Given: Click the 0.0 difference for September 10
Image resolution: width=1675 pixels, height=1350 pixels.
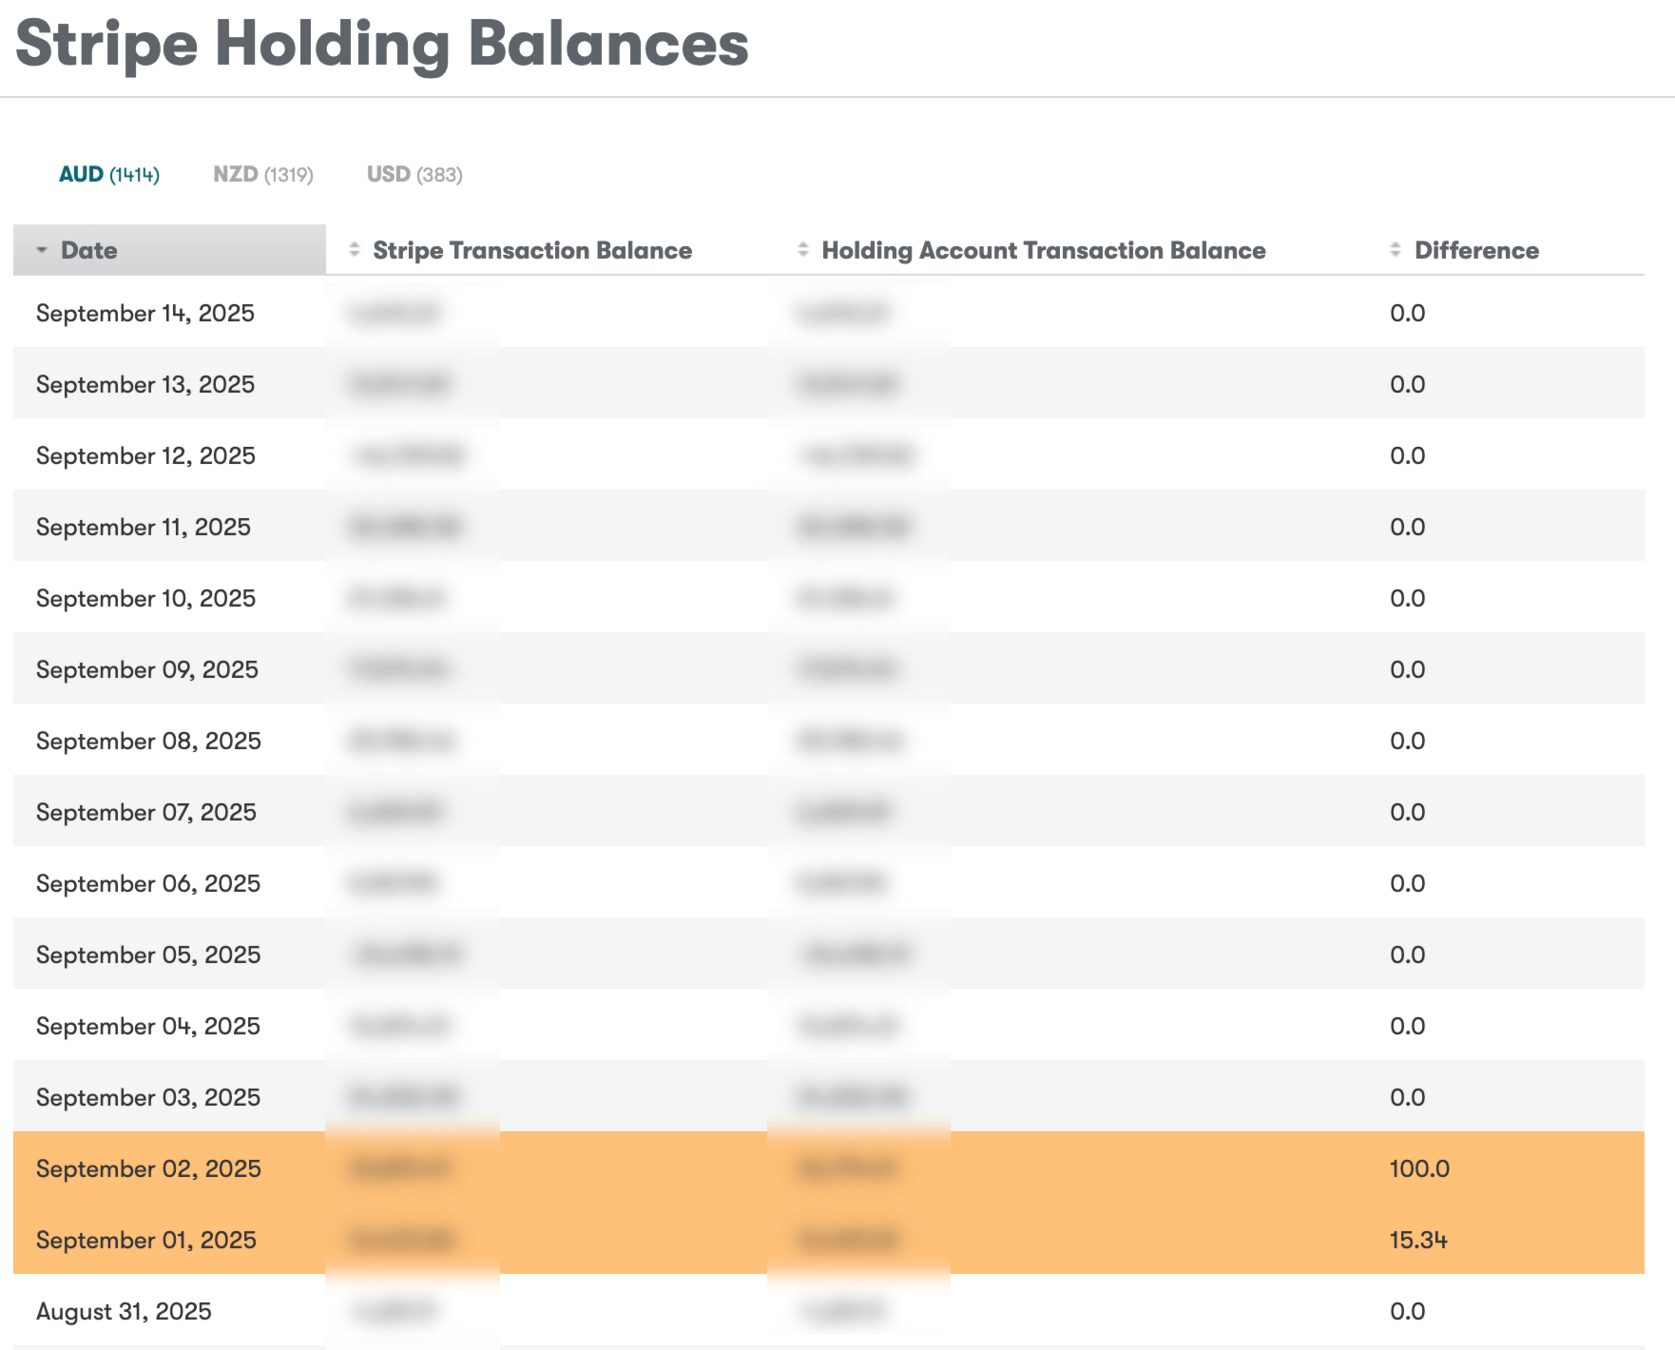Looking at the screenshot, I should 1407,598.
